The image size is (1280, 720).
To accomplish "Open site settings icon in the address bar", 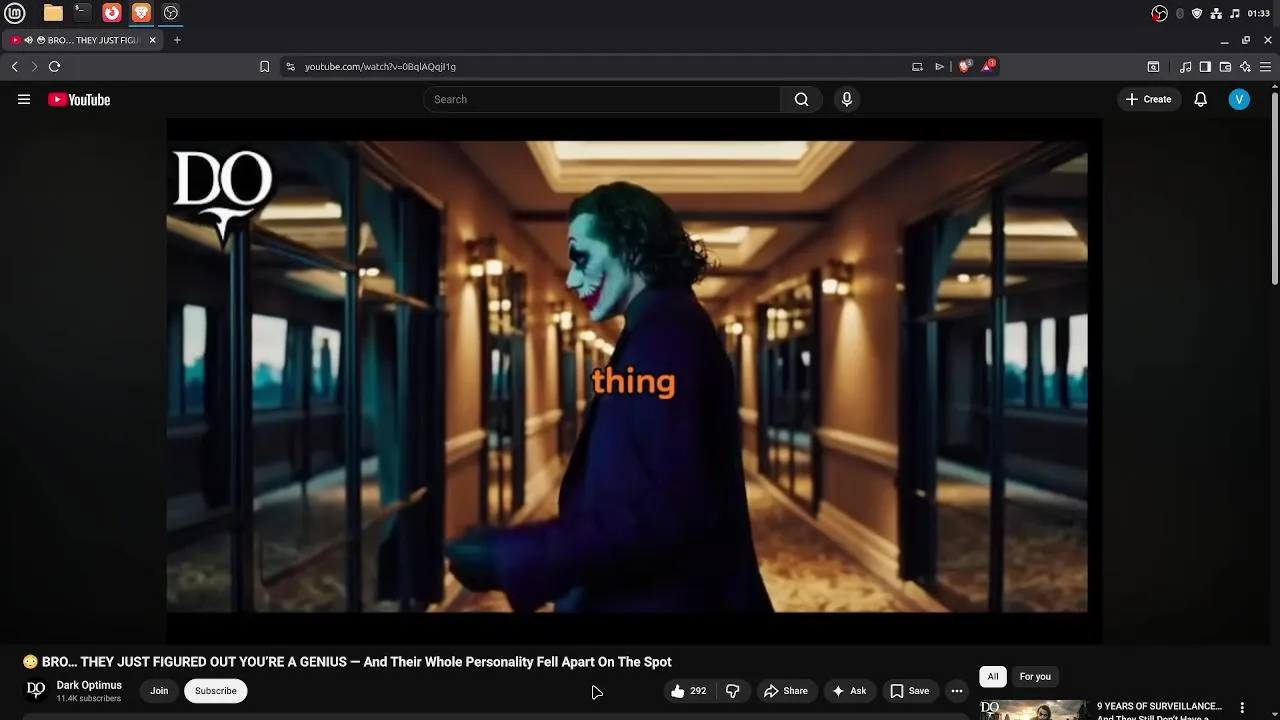I will pos(290,67).
